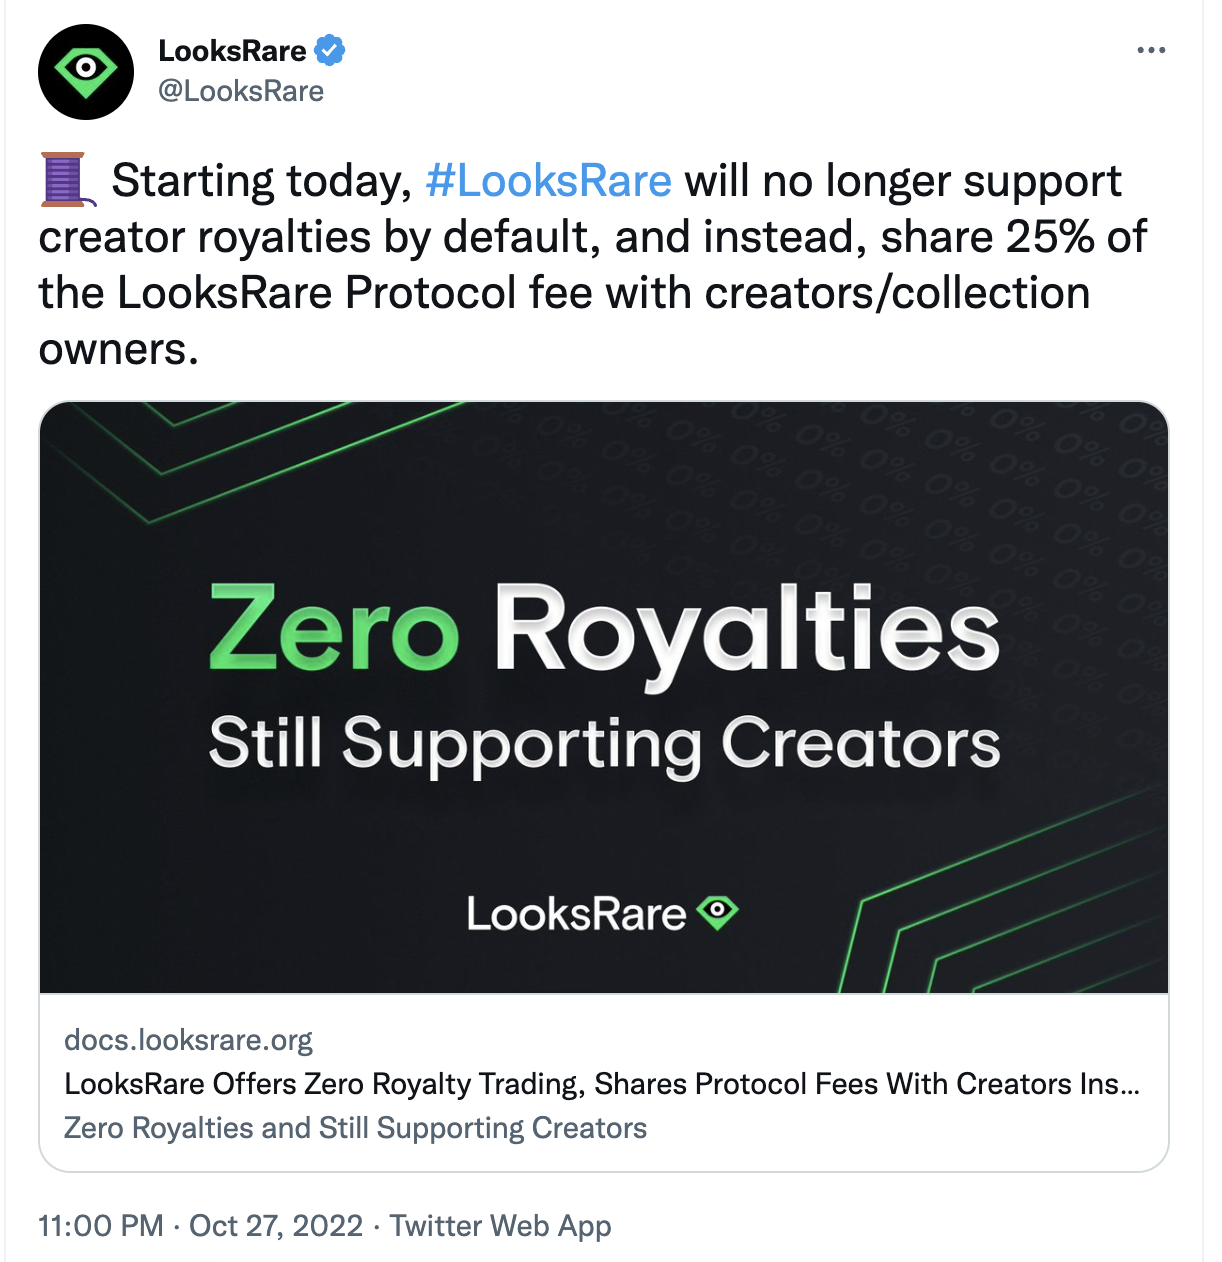The width and height of the screenshot is (1222, 1262).
Task: Open the @LooksRare handle link
Action: 241,91
